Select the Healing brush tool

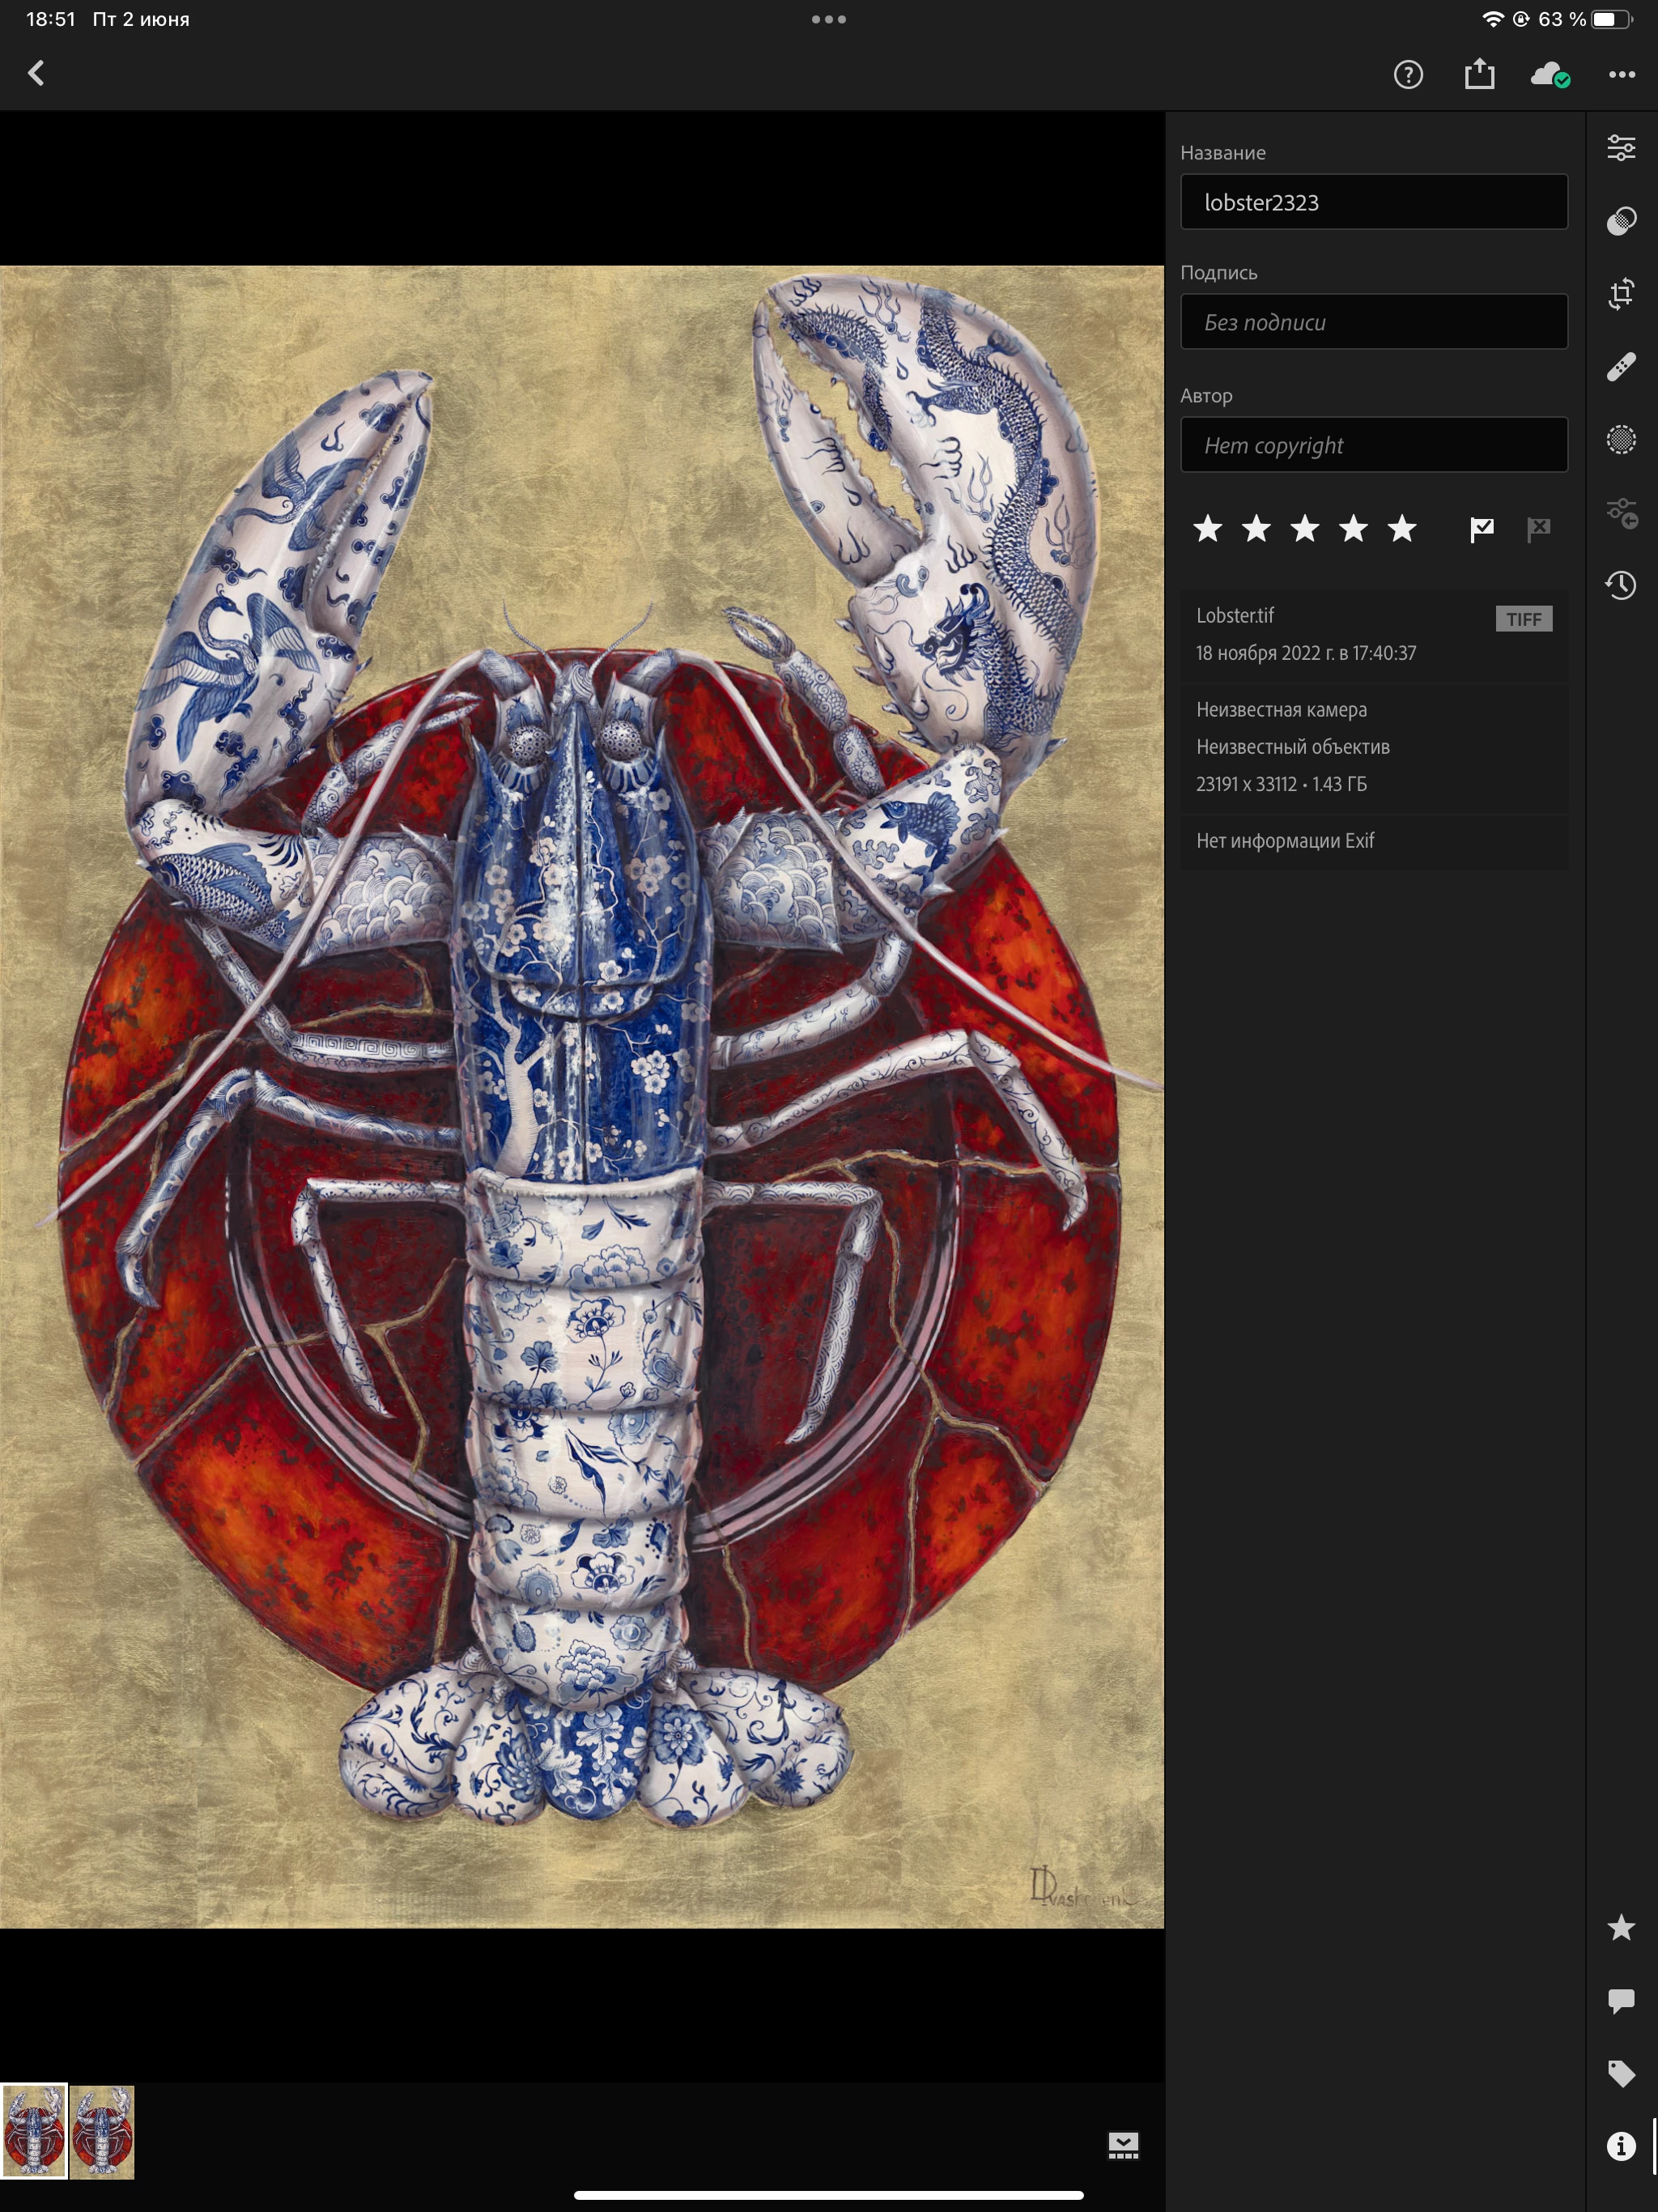click(x=1621, y=367)
